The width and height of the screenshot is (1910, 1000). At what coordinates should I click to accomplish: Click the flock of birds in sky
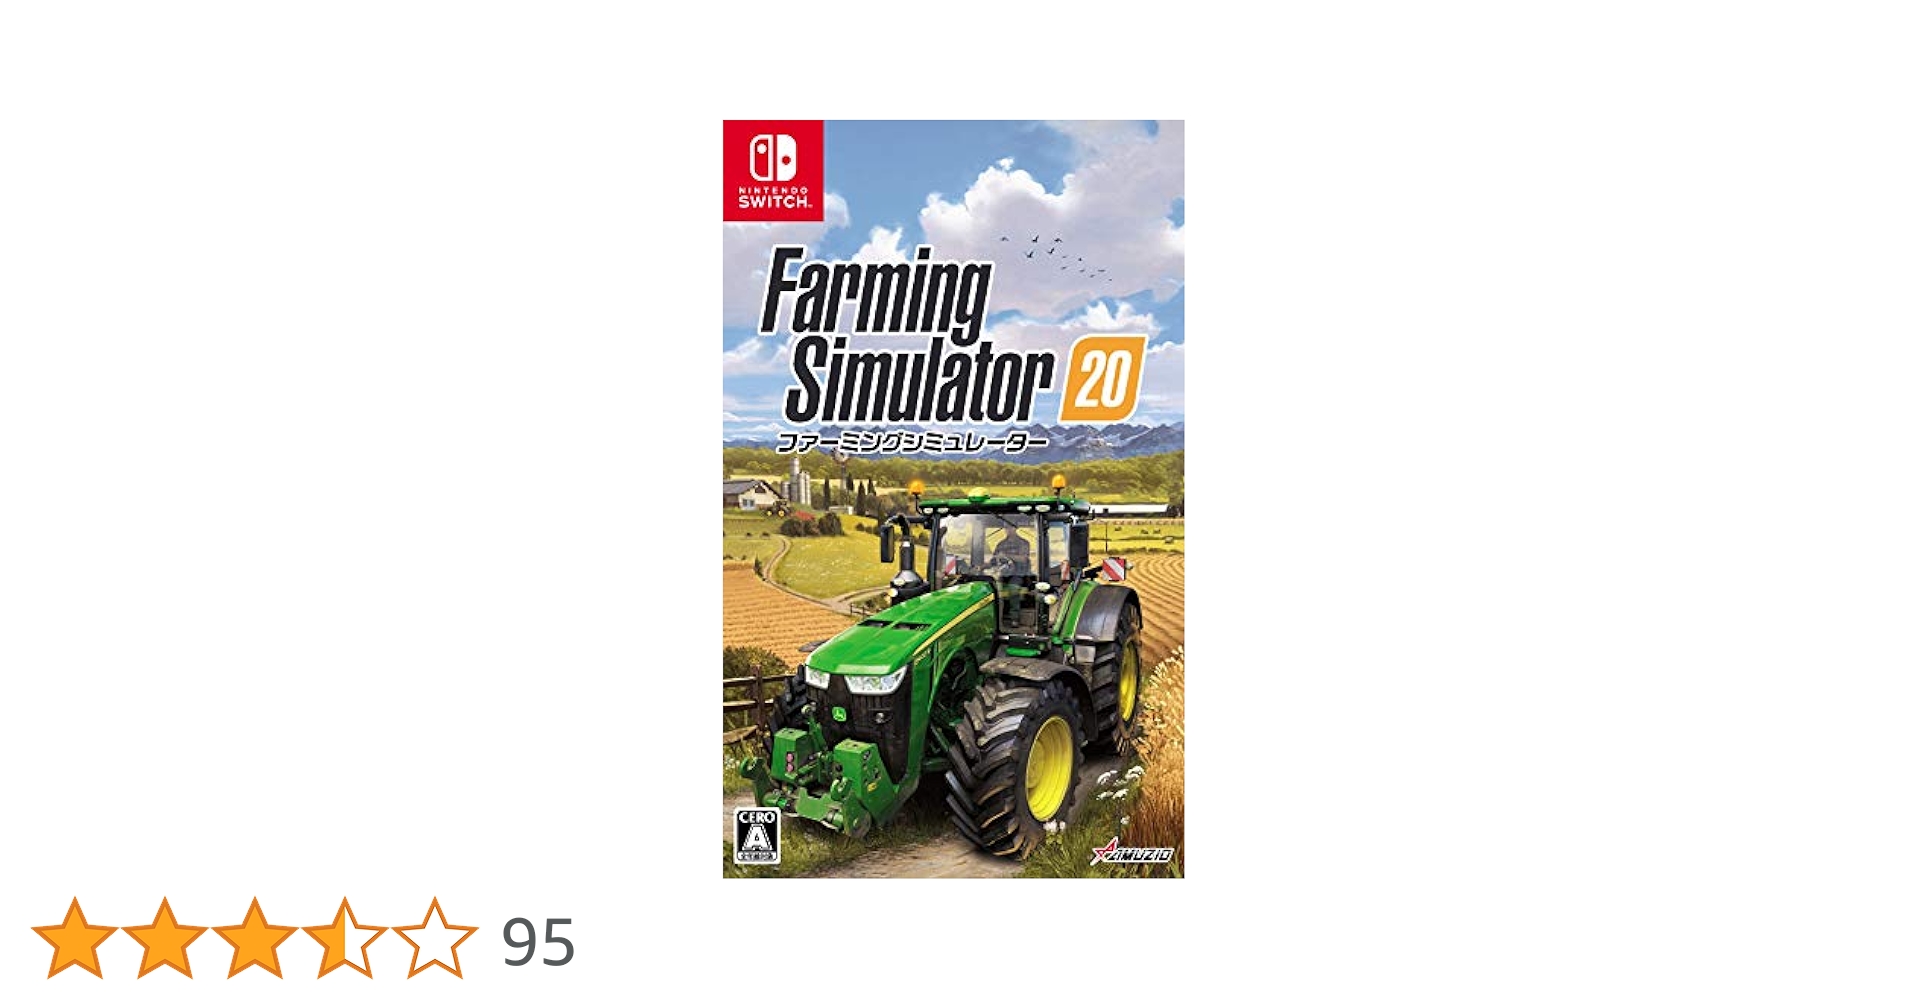click(1055, 253)
